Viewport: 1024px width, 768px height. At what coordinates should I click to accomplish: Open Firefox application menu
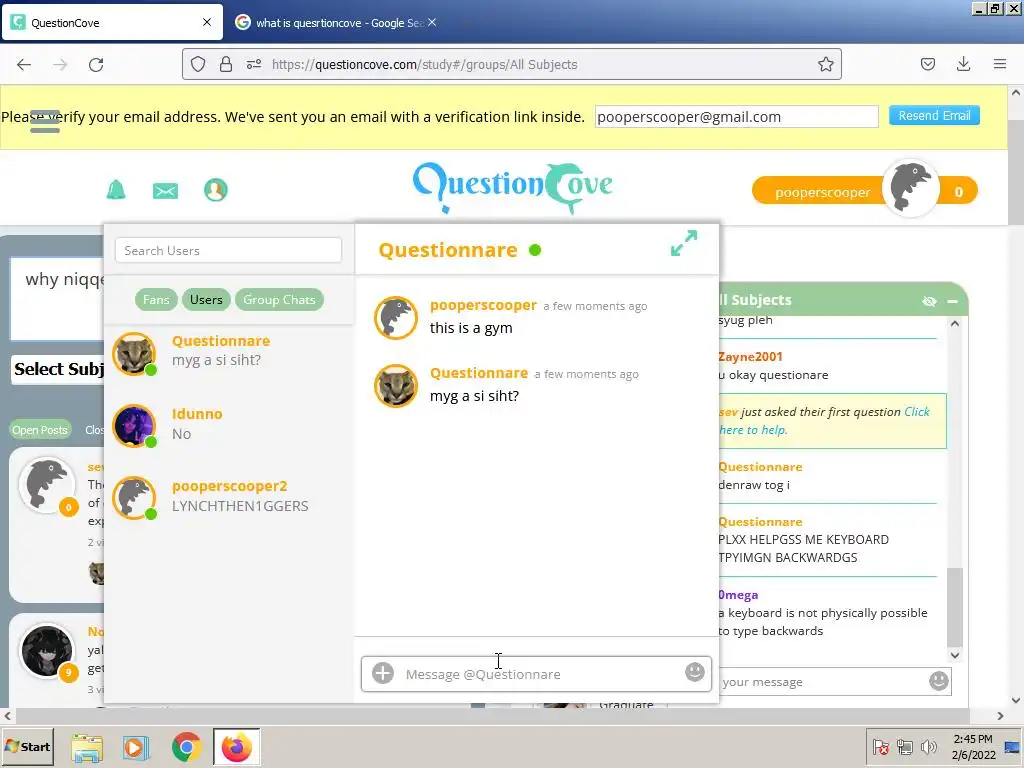[x=1000, y=64]
